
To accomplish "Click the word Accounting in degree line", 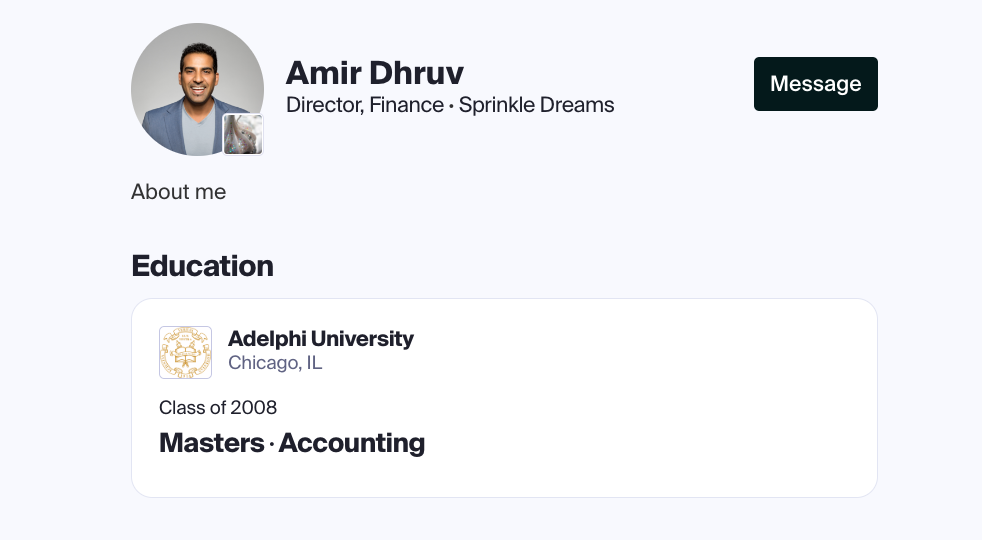I will coord(352,443).
